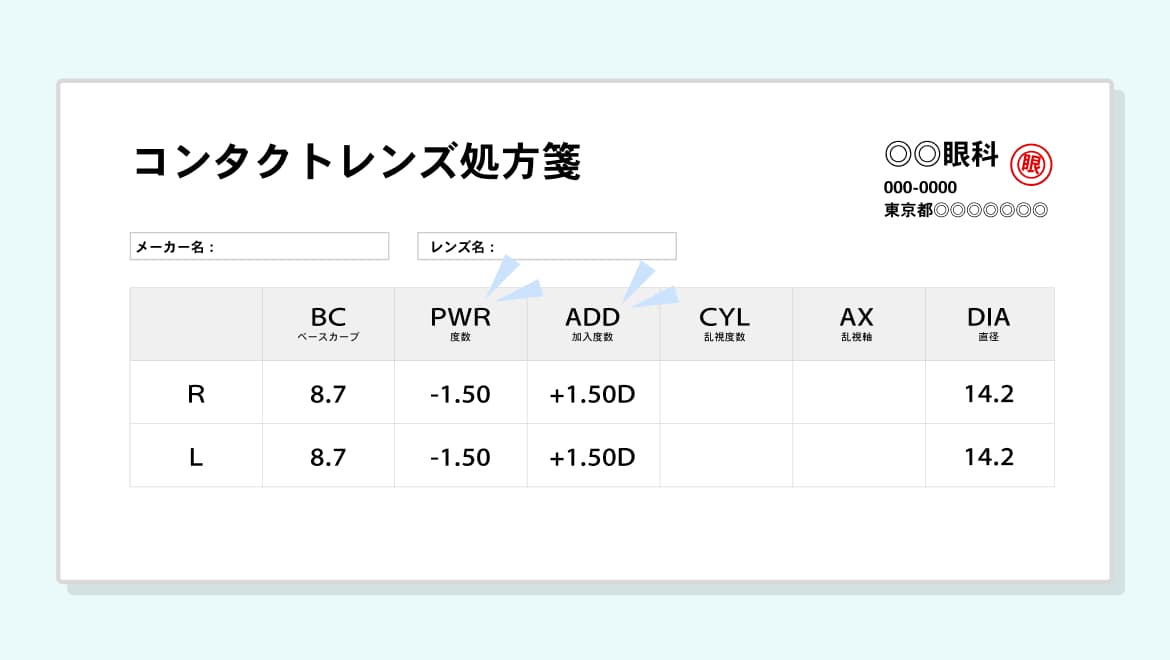
Task: Click the PWR 度数 column header
Action: [460, 324]
